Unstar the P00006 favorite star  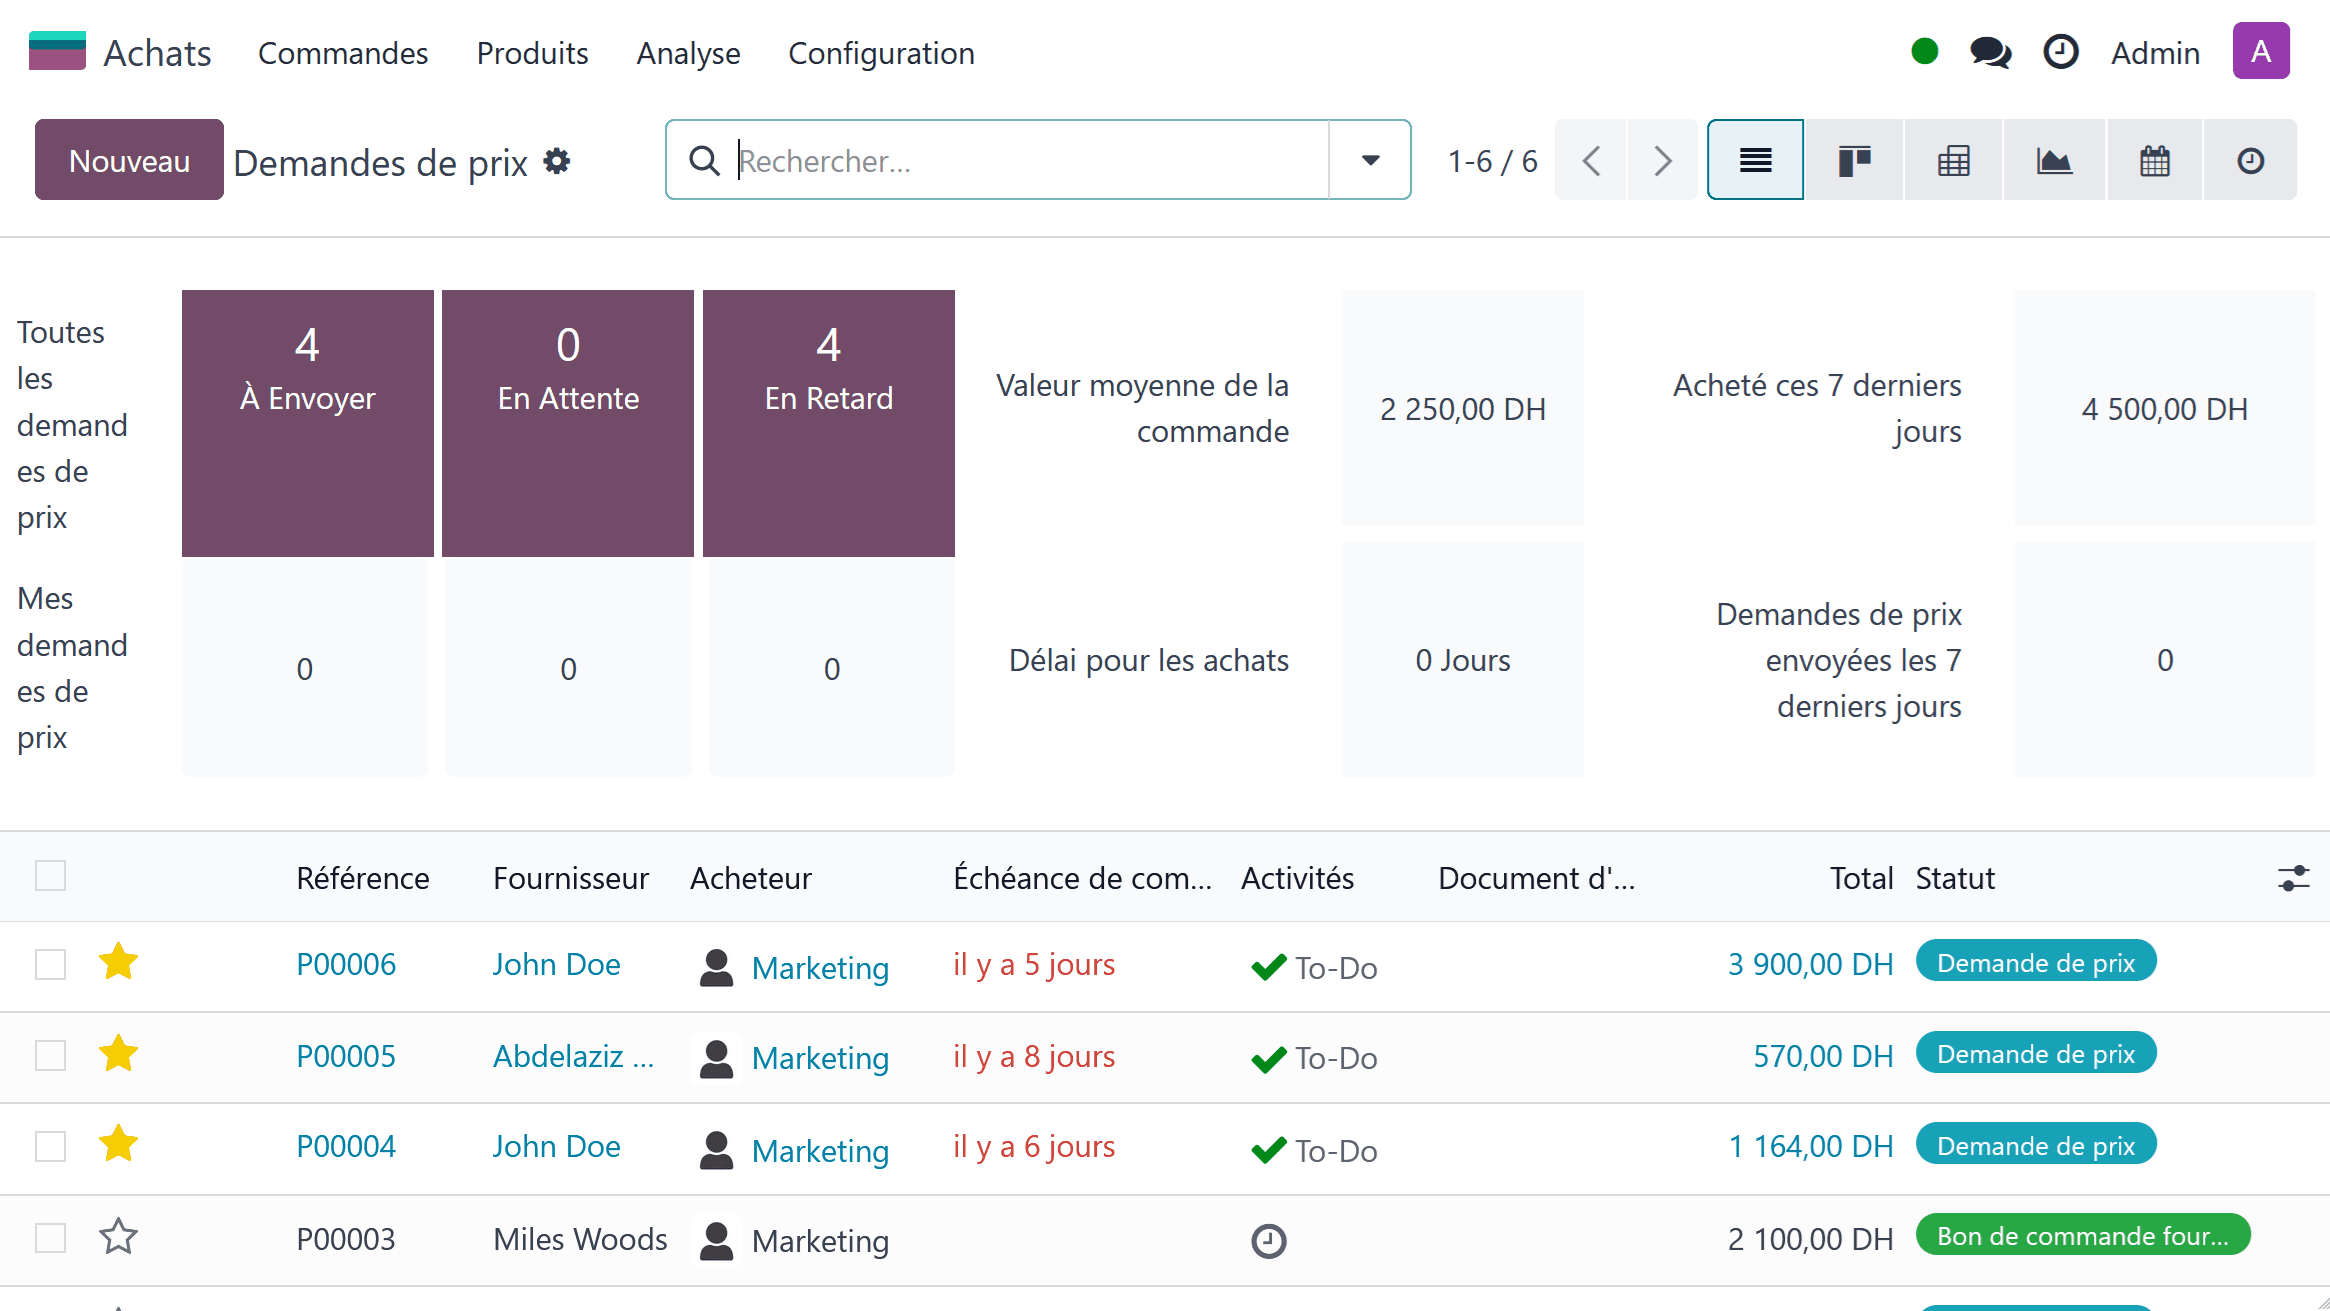click(x=118, y=963)
